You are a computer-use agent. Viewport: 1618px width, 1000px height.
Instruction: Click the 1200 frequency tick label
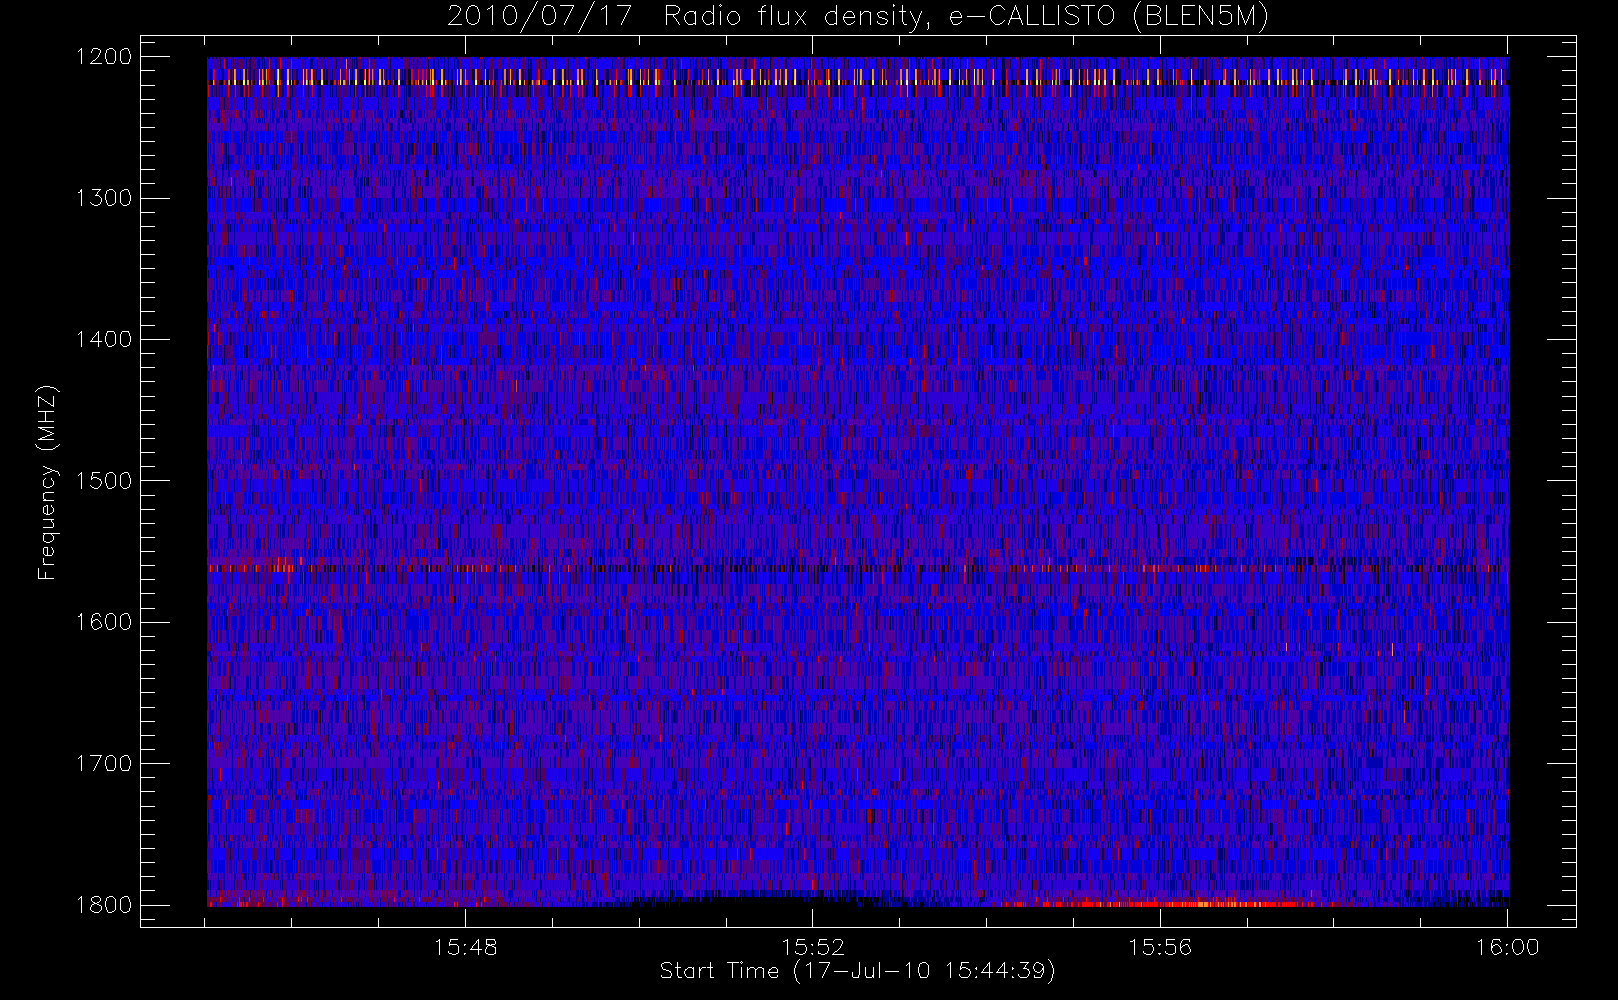pos(104,57)
